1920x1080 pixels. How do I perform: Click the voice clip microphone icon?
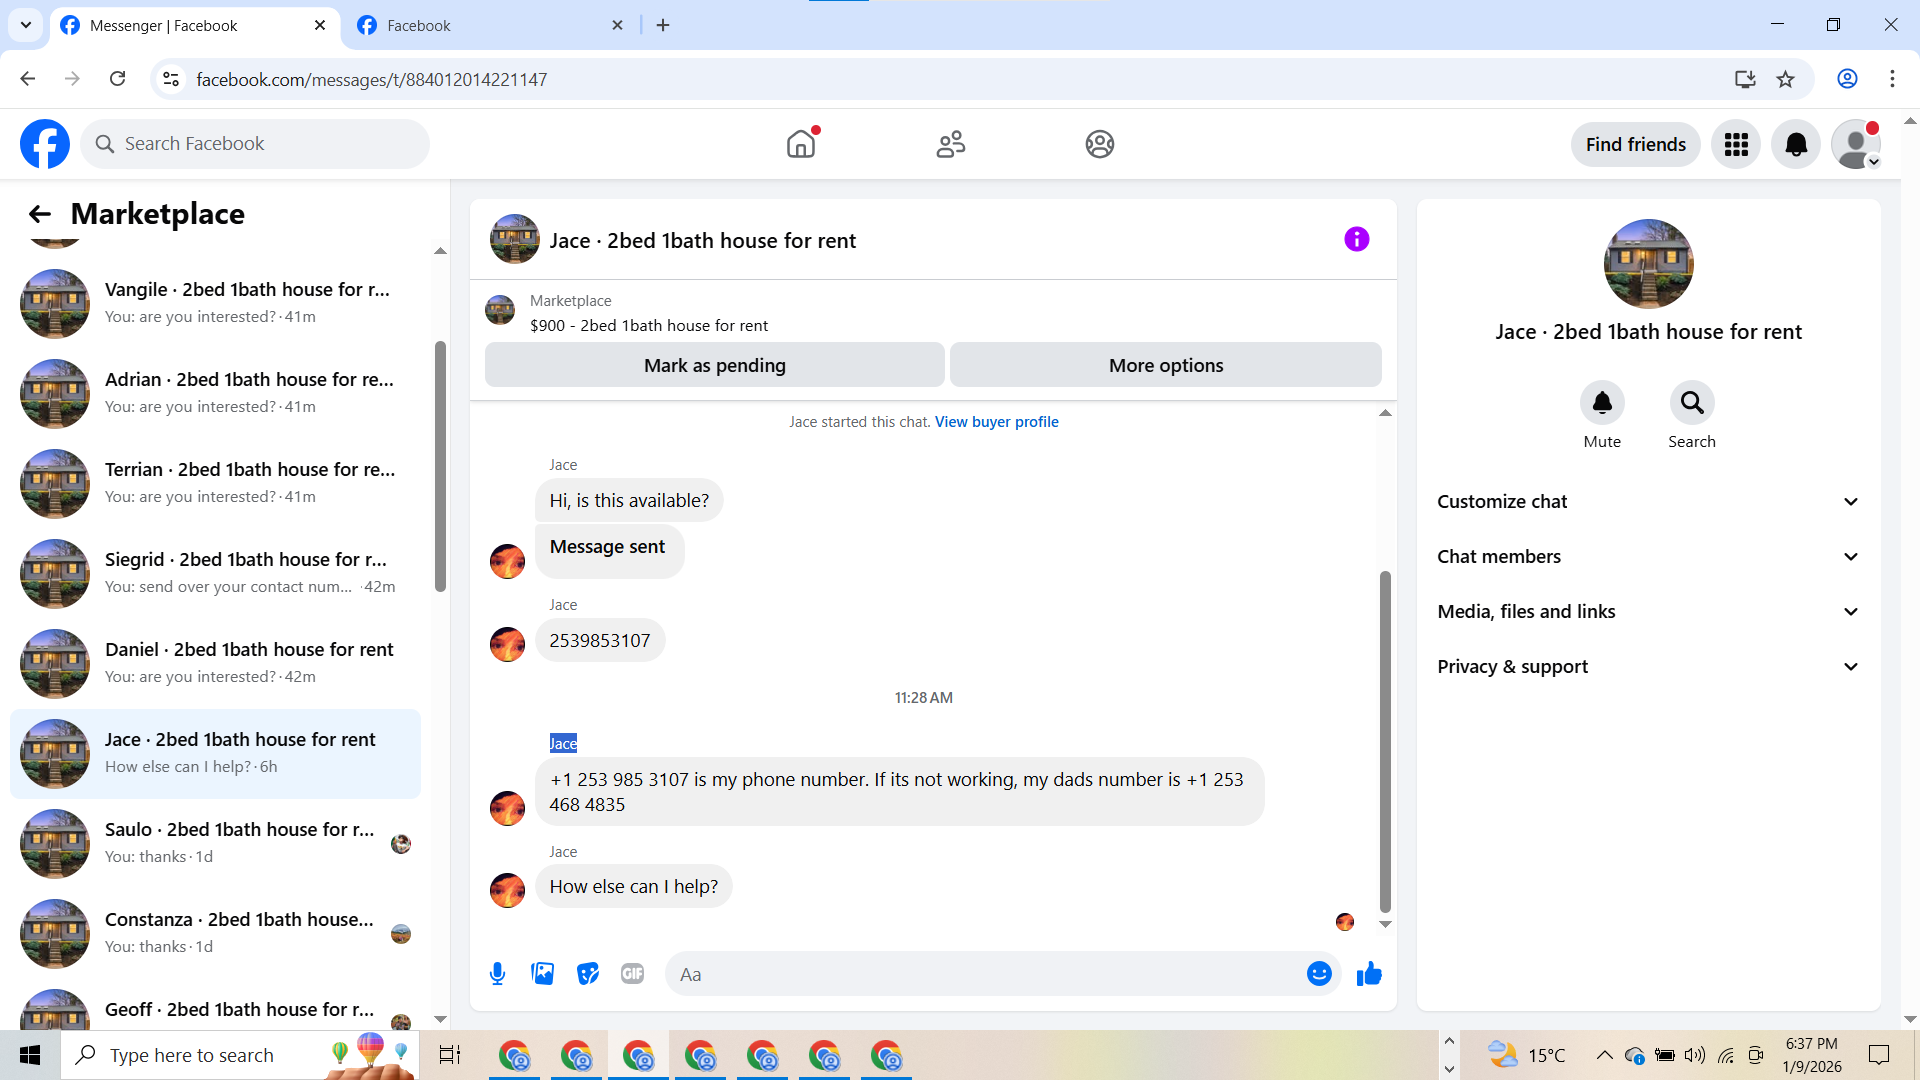[x=497, y=974]
